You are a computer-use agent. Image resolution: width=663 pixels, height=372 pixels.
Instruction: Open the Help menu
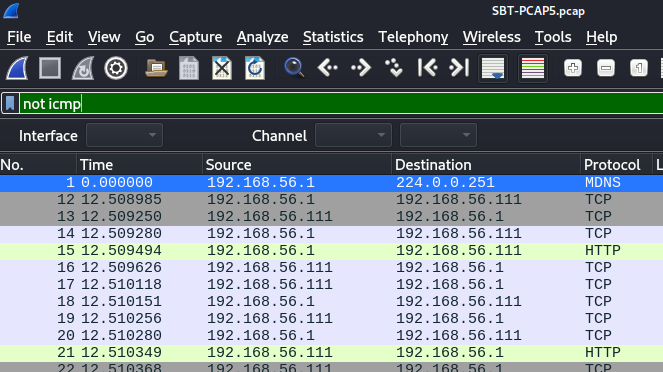click(602, 37)
